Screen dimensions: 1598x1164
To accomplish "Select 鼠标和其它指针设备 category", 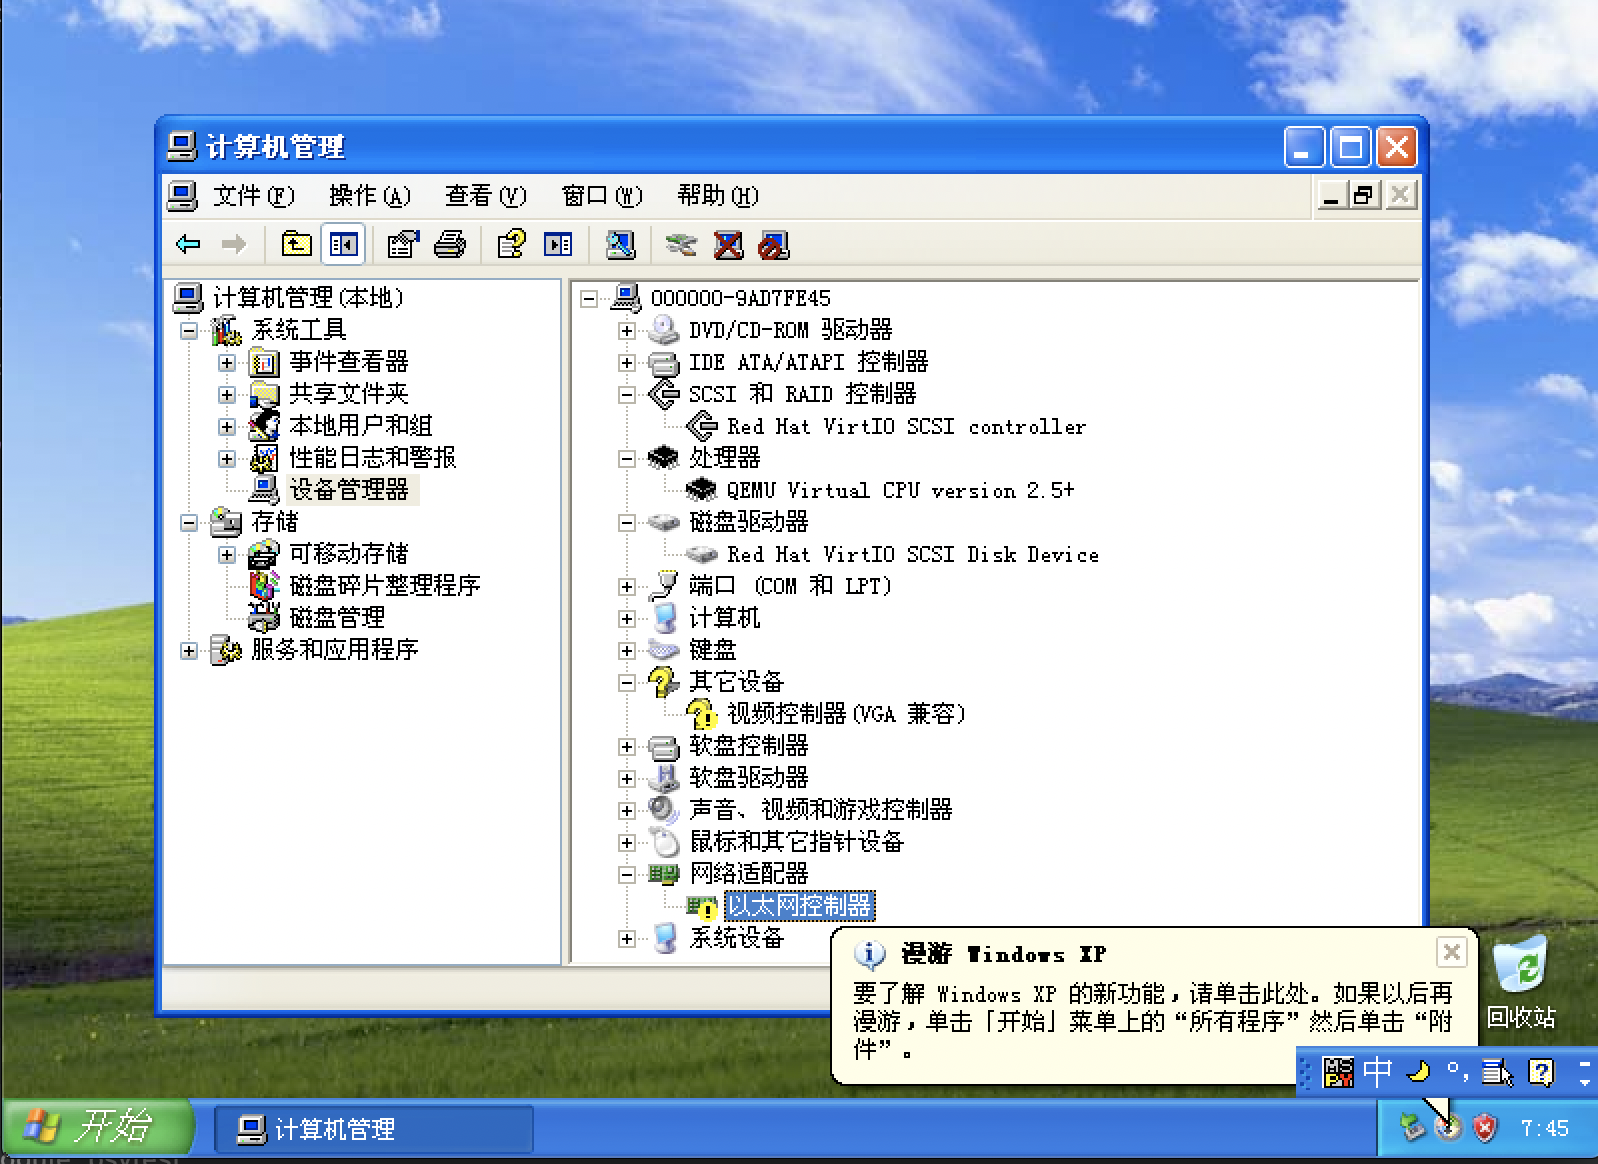I will click(x=796, y=842).
